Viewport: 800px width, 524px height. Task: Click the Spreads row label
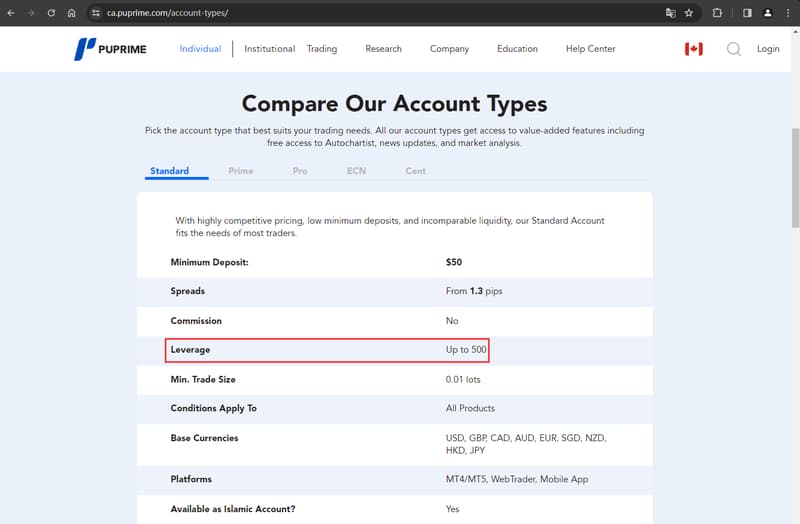coord(187,291)
